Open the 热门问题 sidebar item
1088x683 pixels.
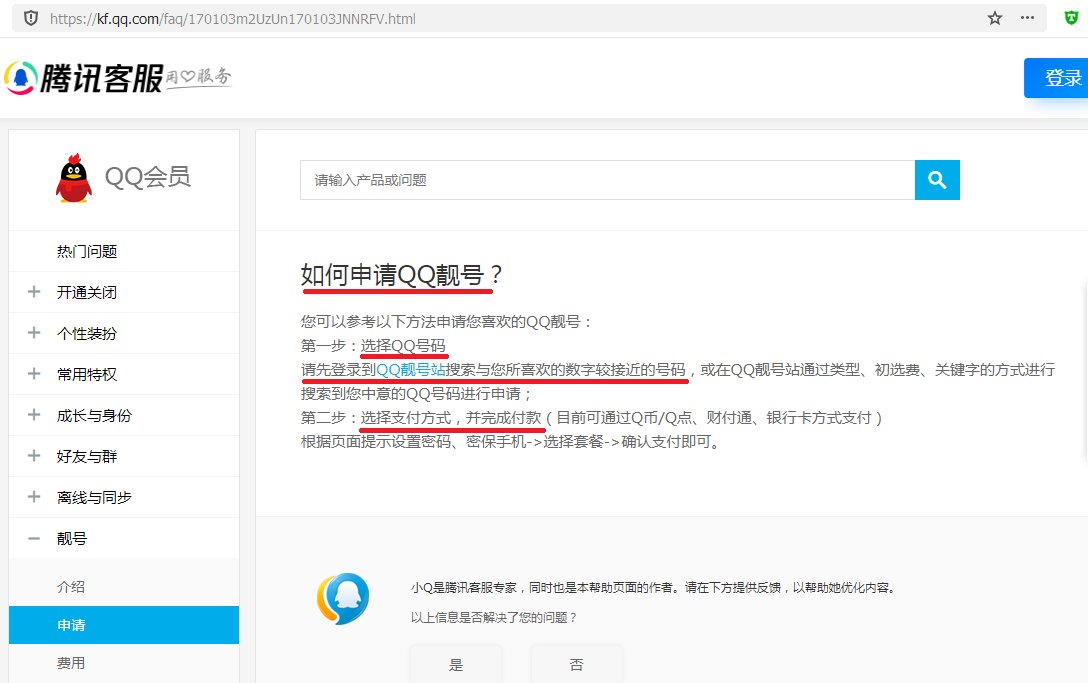pyautogui.click(x=87, y=251)
